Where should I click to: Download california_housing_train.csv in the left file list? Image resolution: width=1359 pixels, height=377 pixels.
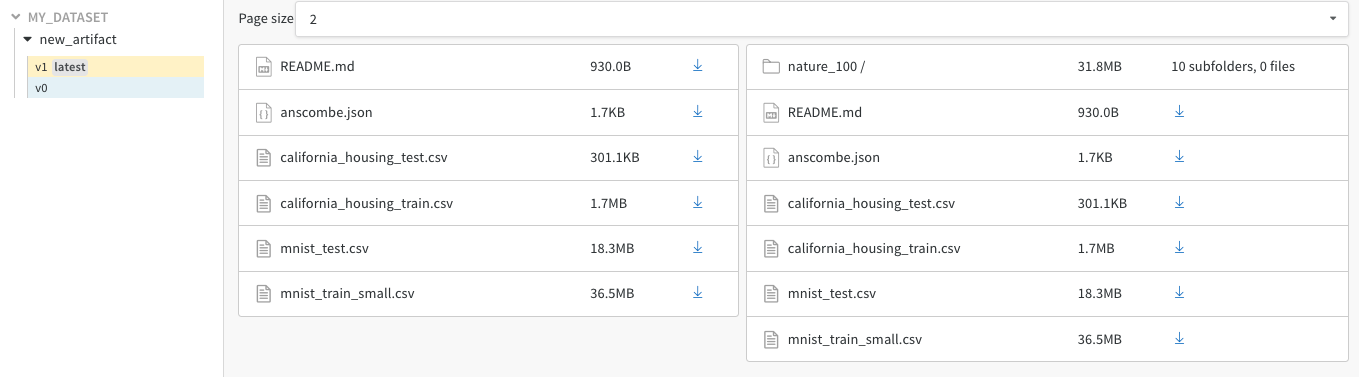(698, 203)
